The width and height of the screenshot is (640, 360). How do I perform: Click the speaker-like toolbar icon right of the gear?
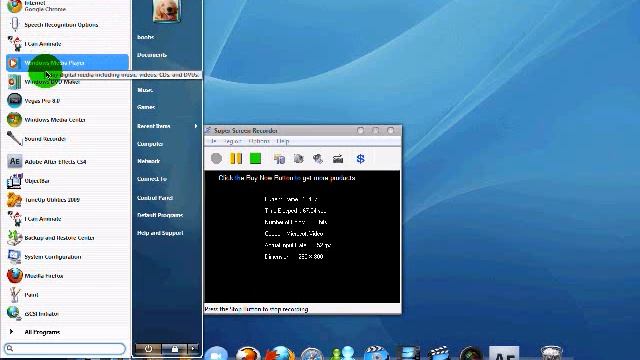point(318,159)
